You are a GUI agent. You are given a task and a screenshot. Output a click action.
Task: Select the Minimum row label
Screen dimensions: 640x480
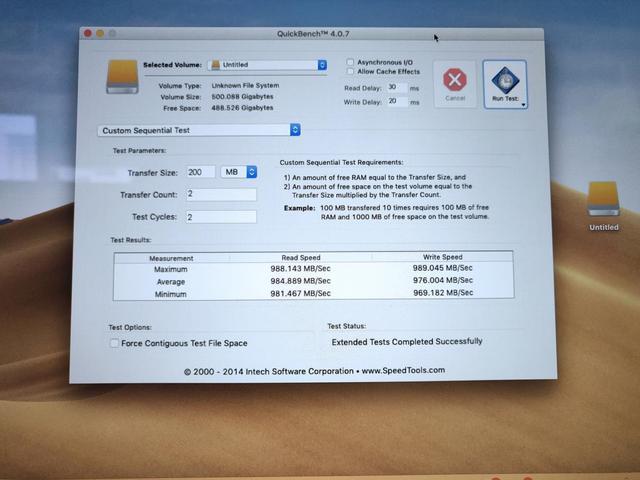coord(171,294)
